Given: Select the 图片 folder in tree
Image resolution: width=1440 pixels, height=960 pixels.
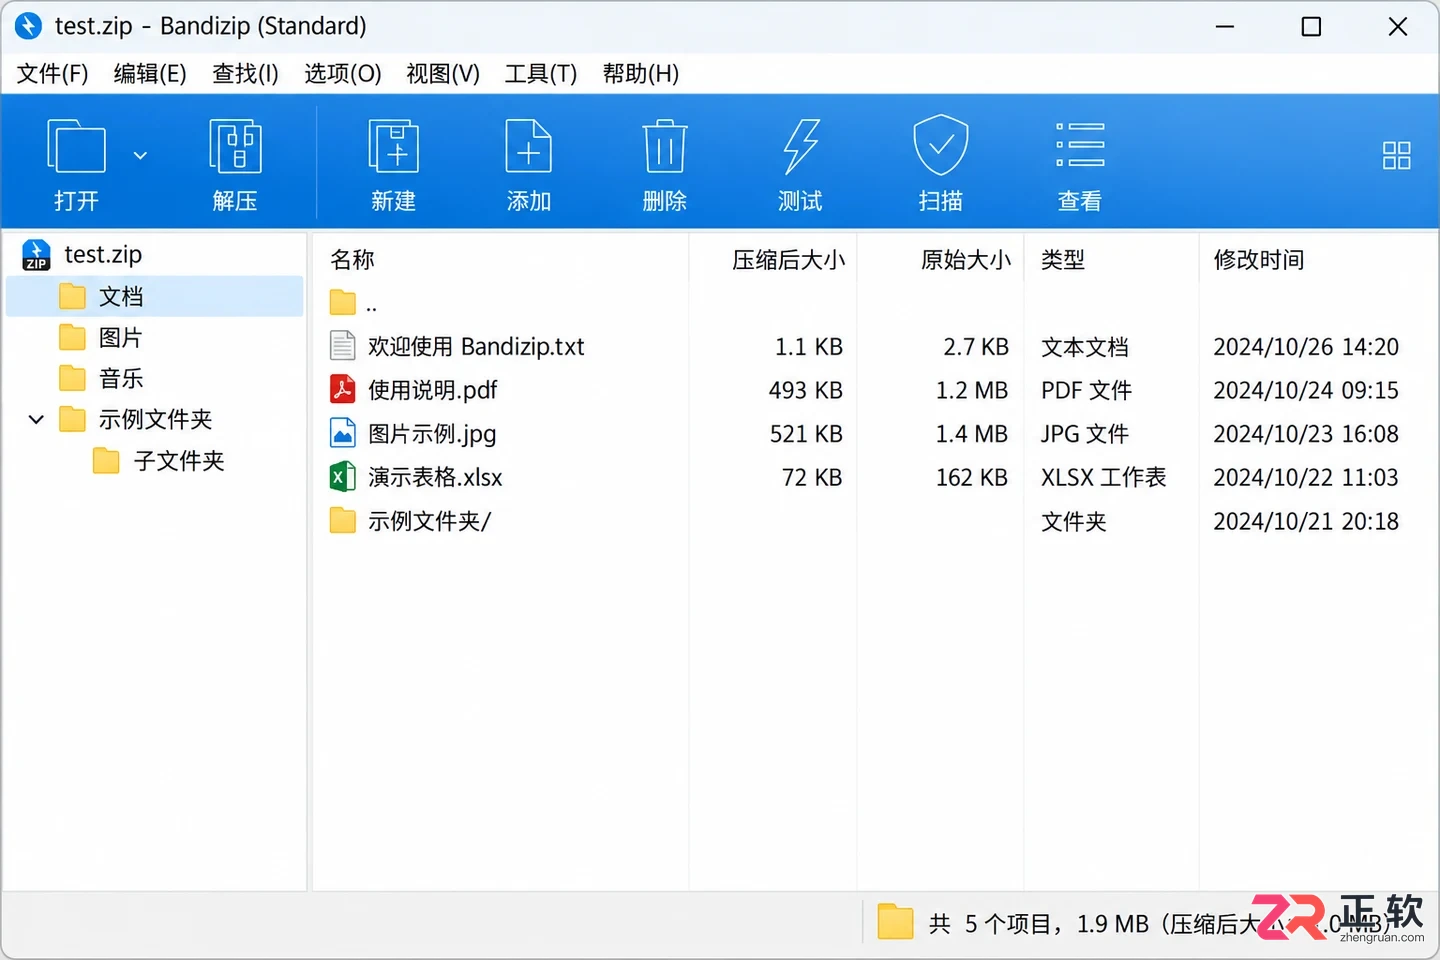Looking at the screenshot, I should click(x=120, y=338).
